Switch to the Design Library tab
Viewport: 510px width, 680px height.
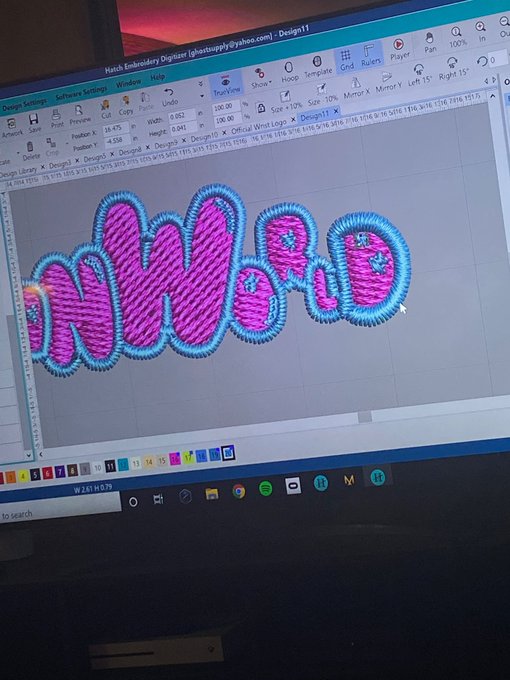pyautogui.click(x=18, y=172)
